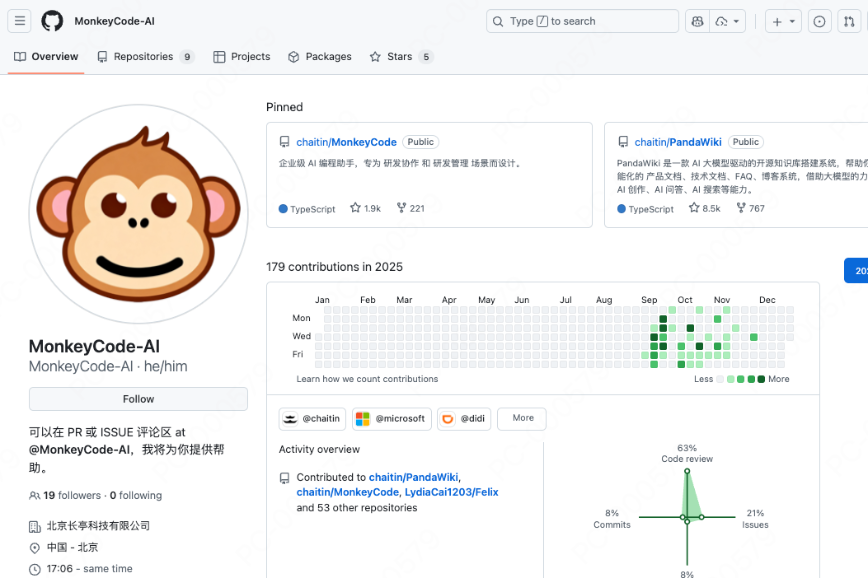Open chaitin/MonkeyCode in Activity overview
This screenshot has width=868, height=578.
[348, 492]
